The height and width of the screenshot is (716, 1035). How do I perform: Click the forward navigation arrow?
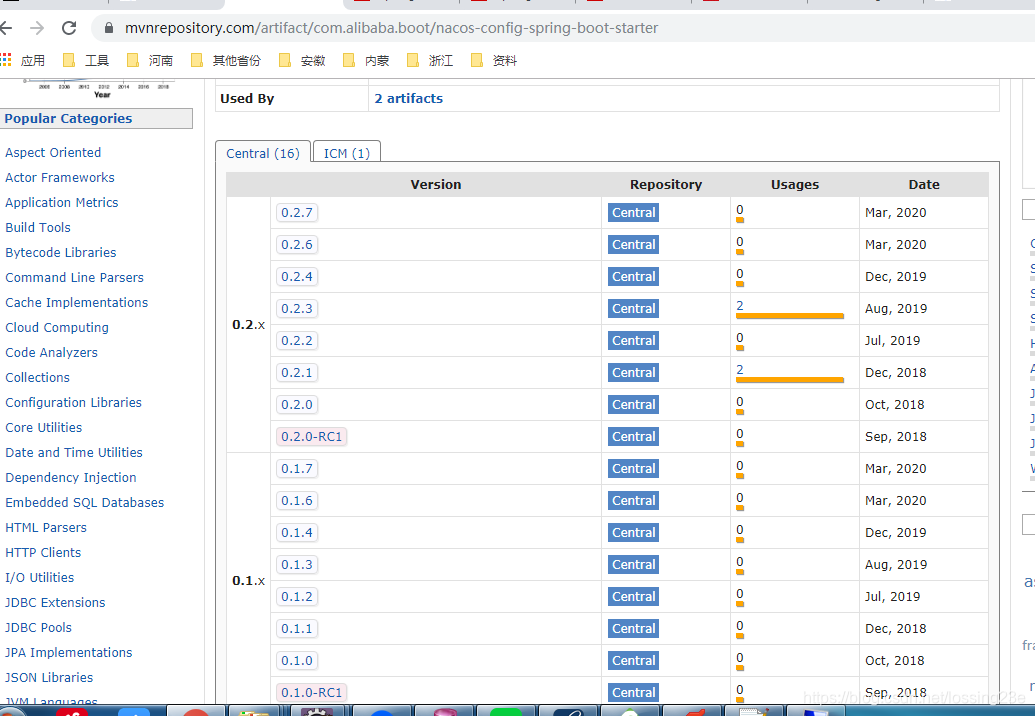38,29
